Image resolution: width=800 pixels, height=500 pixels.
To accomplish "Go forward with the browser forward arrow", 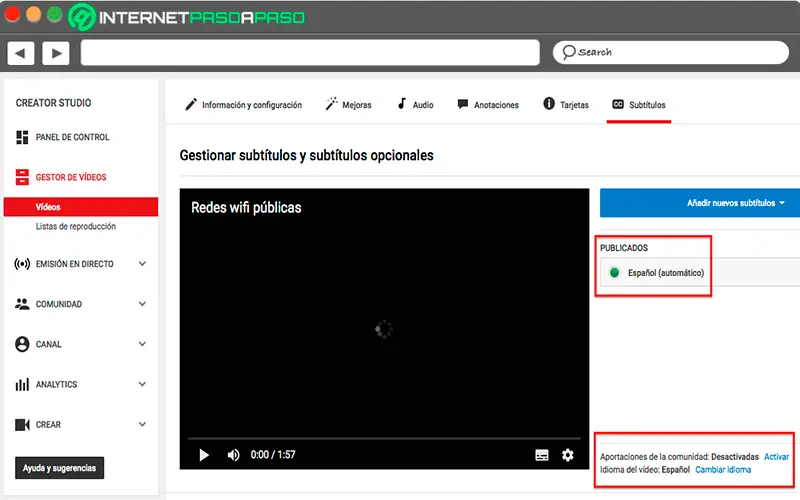I will (x=56, y=53).
